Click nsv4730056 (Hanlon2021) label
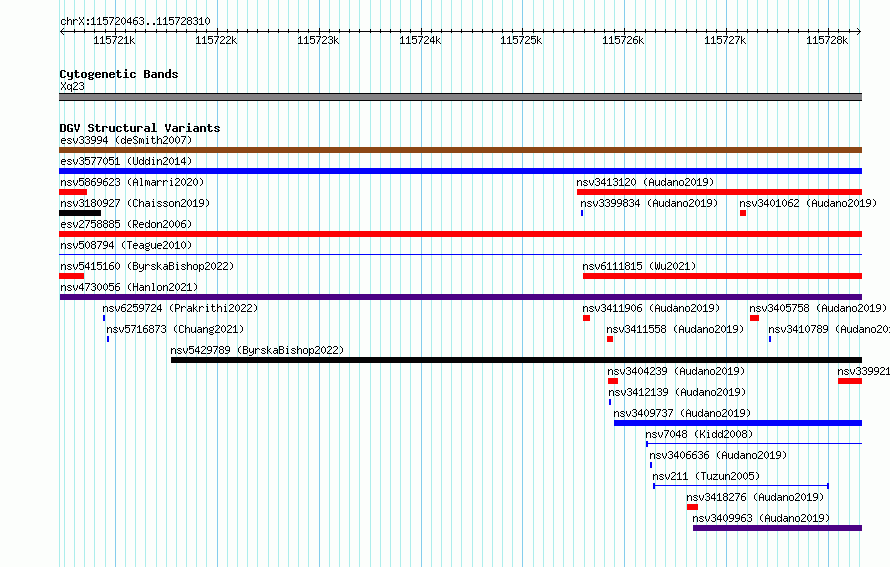 [129, 287]
